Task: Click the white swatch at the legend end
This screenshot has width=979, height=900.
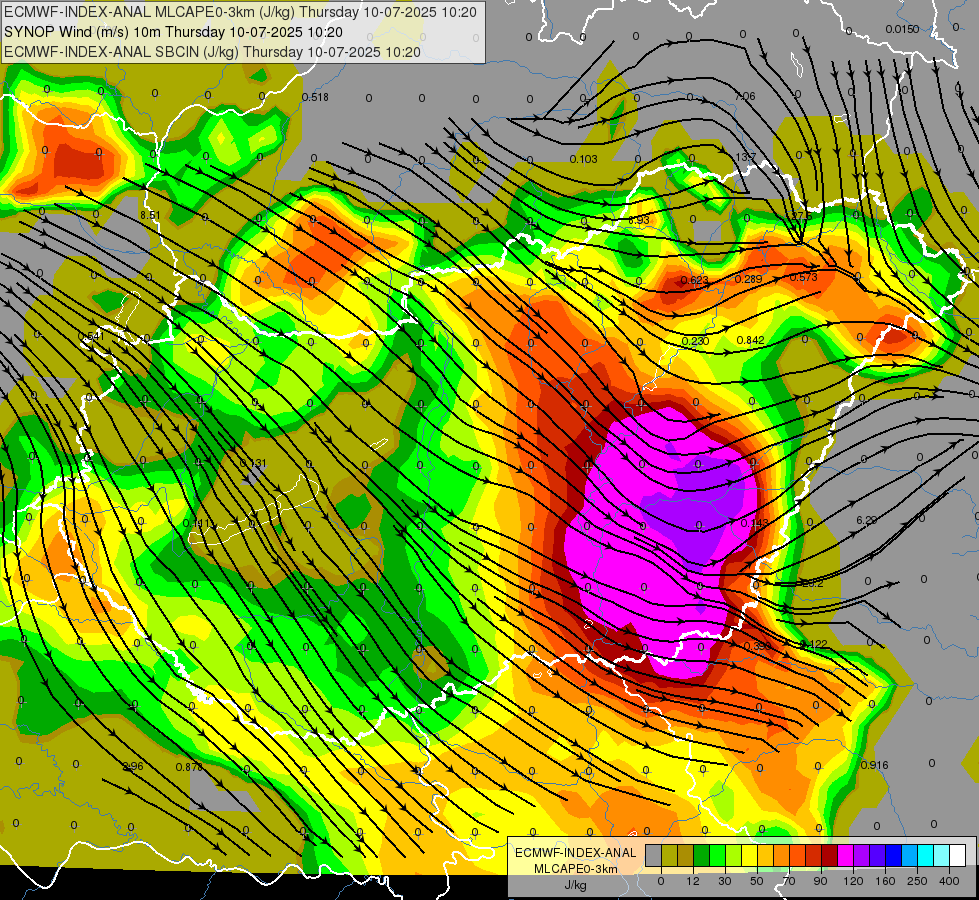Action: [x=957, y=856]
